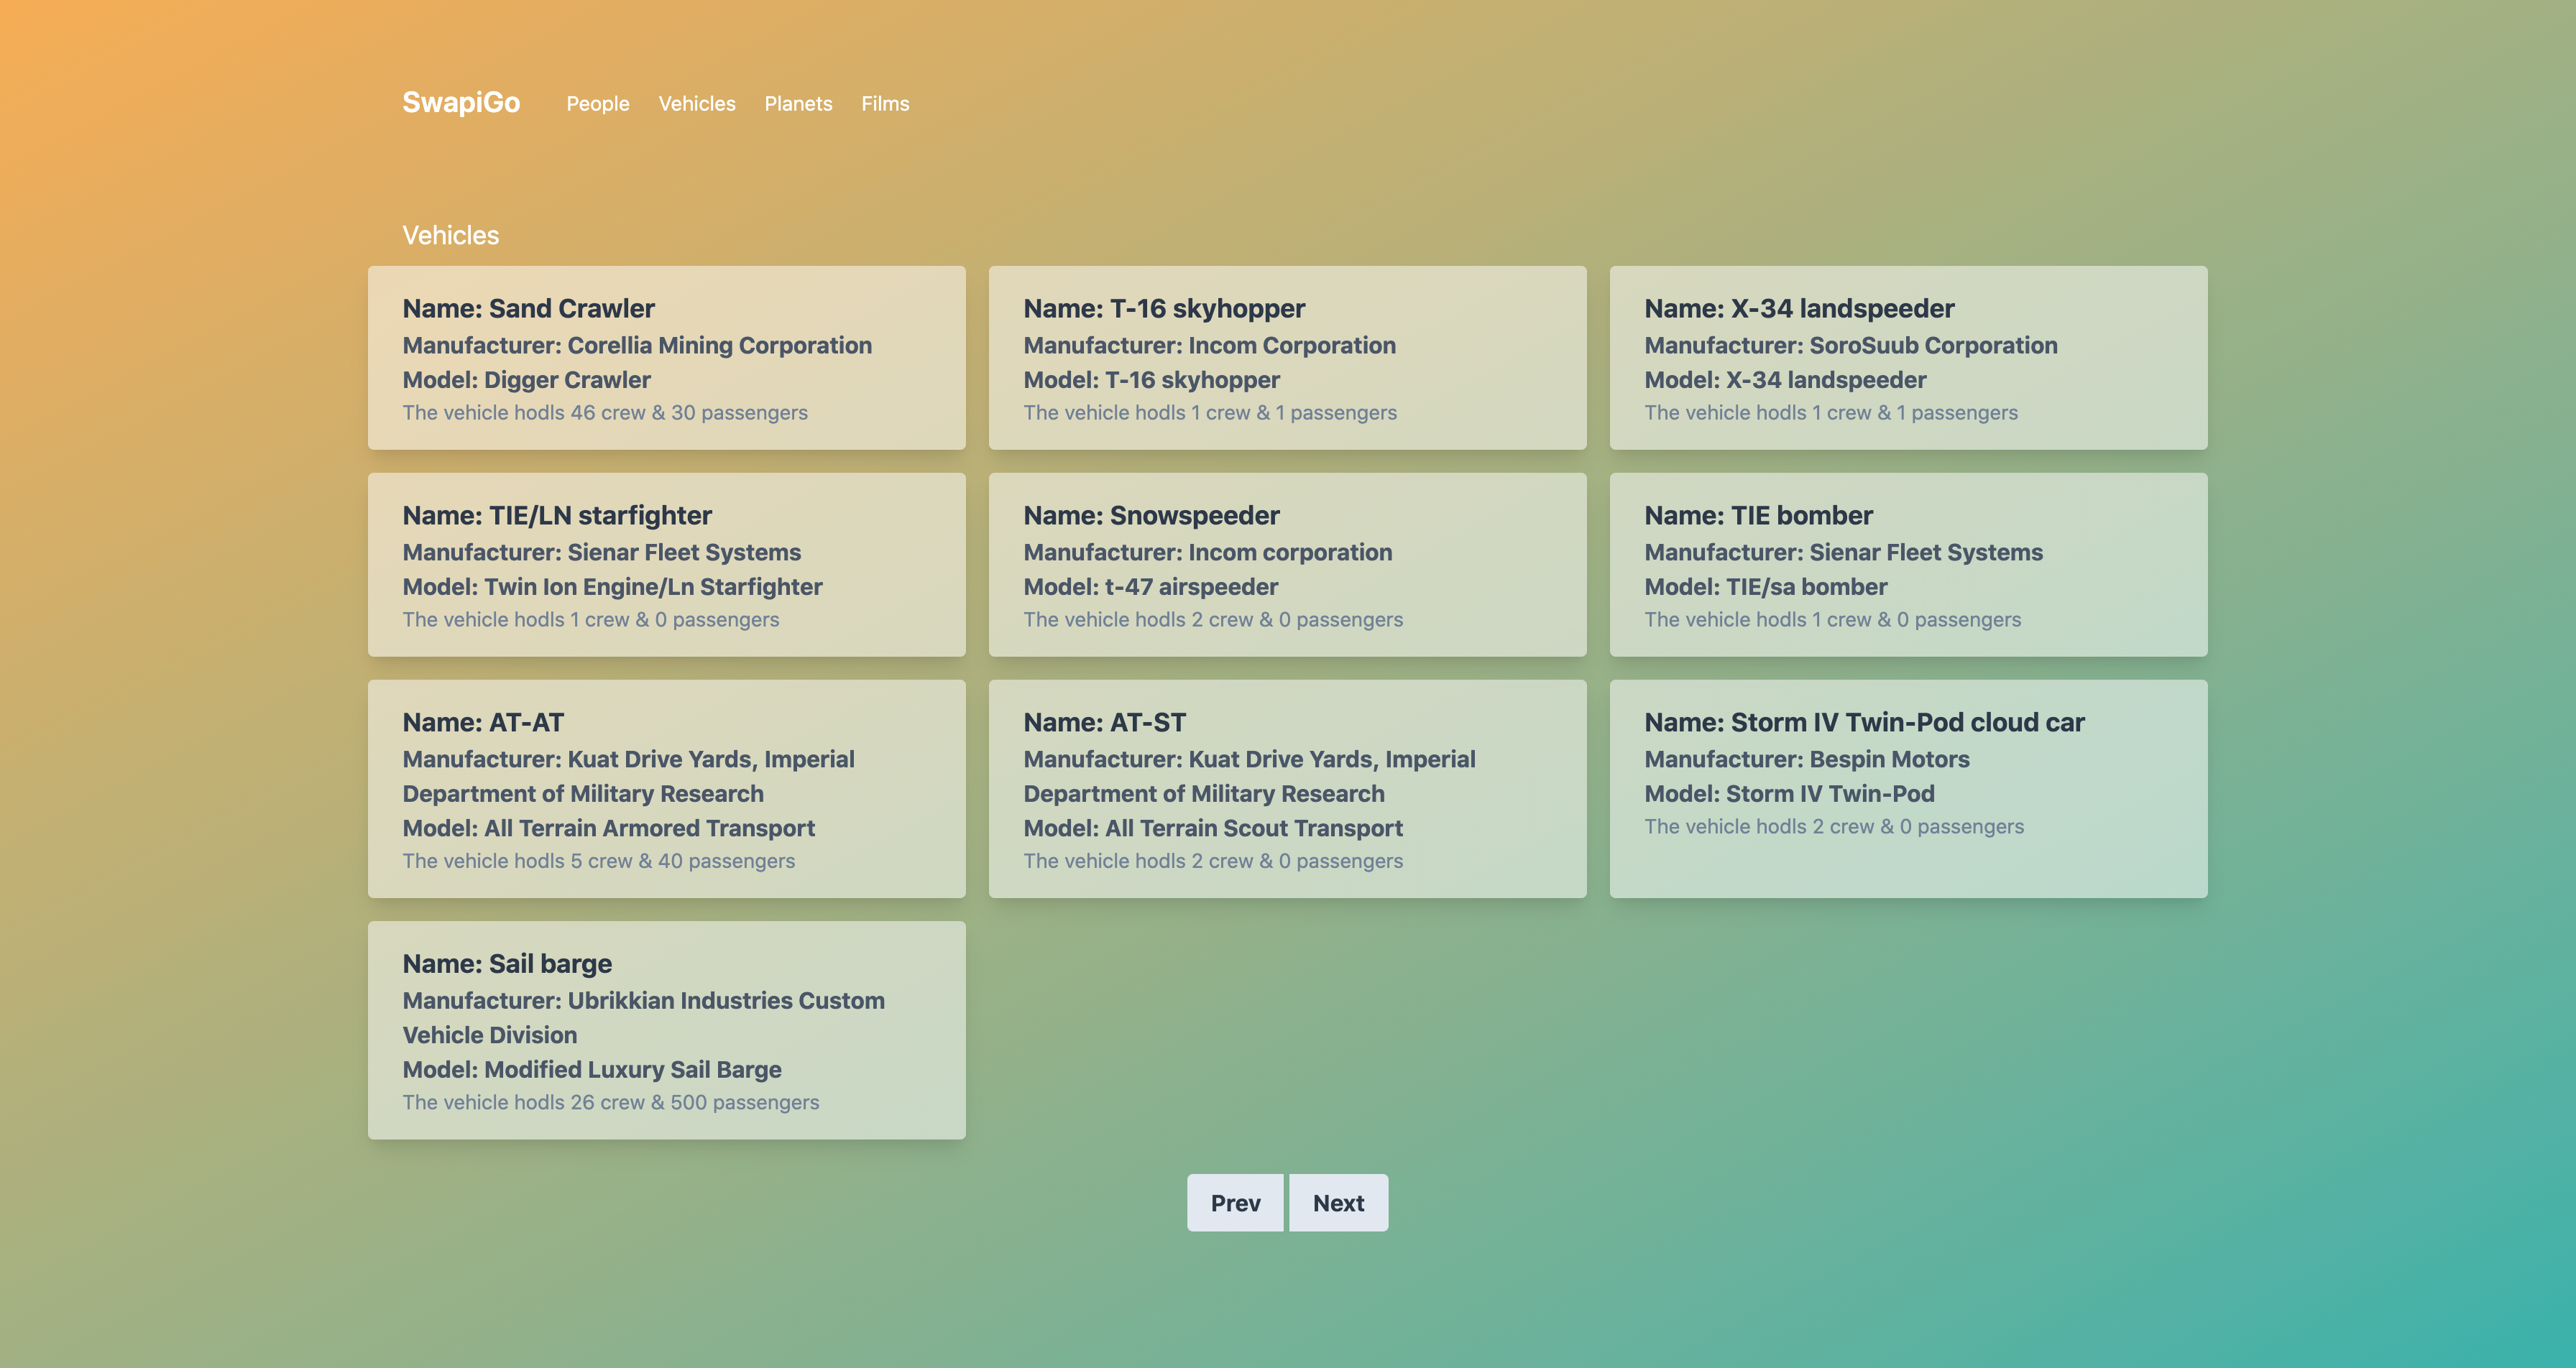The image size is (2576, 1368).
Task: Click 'Model: TIE/sa bomber' text
Action: 1765,587
